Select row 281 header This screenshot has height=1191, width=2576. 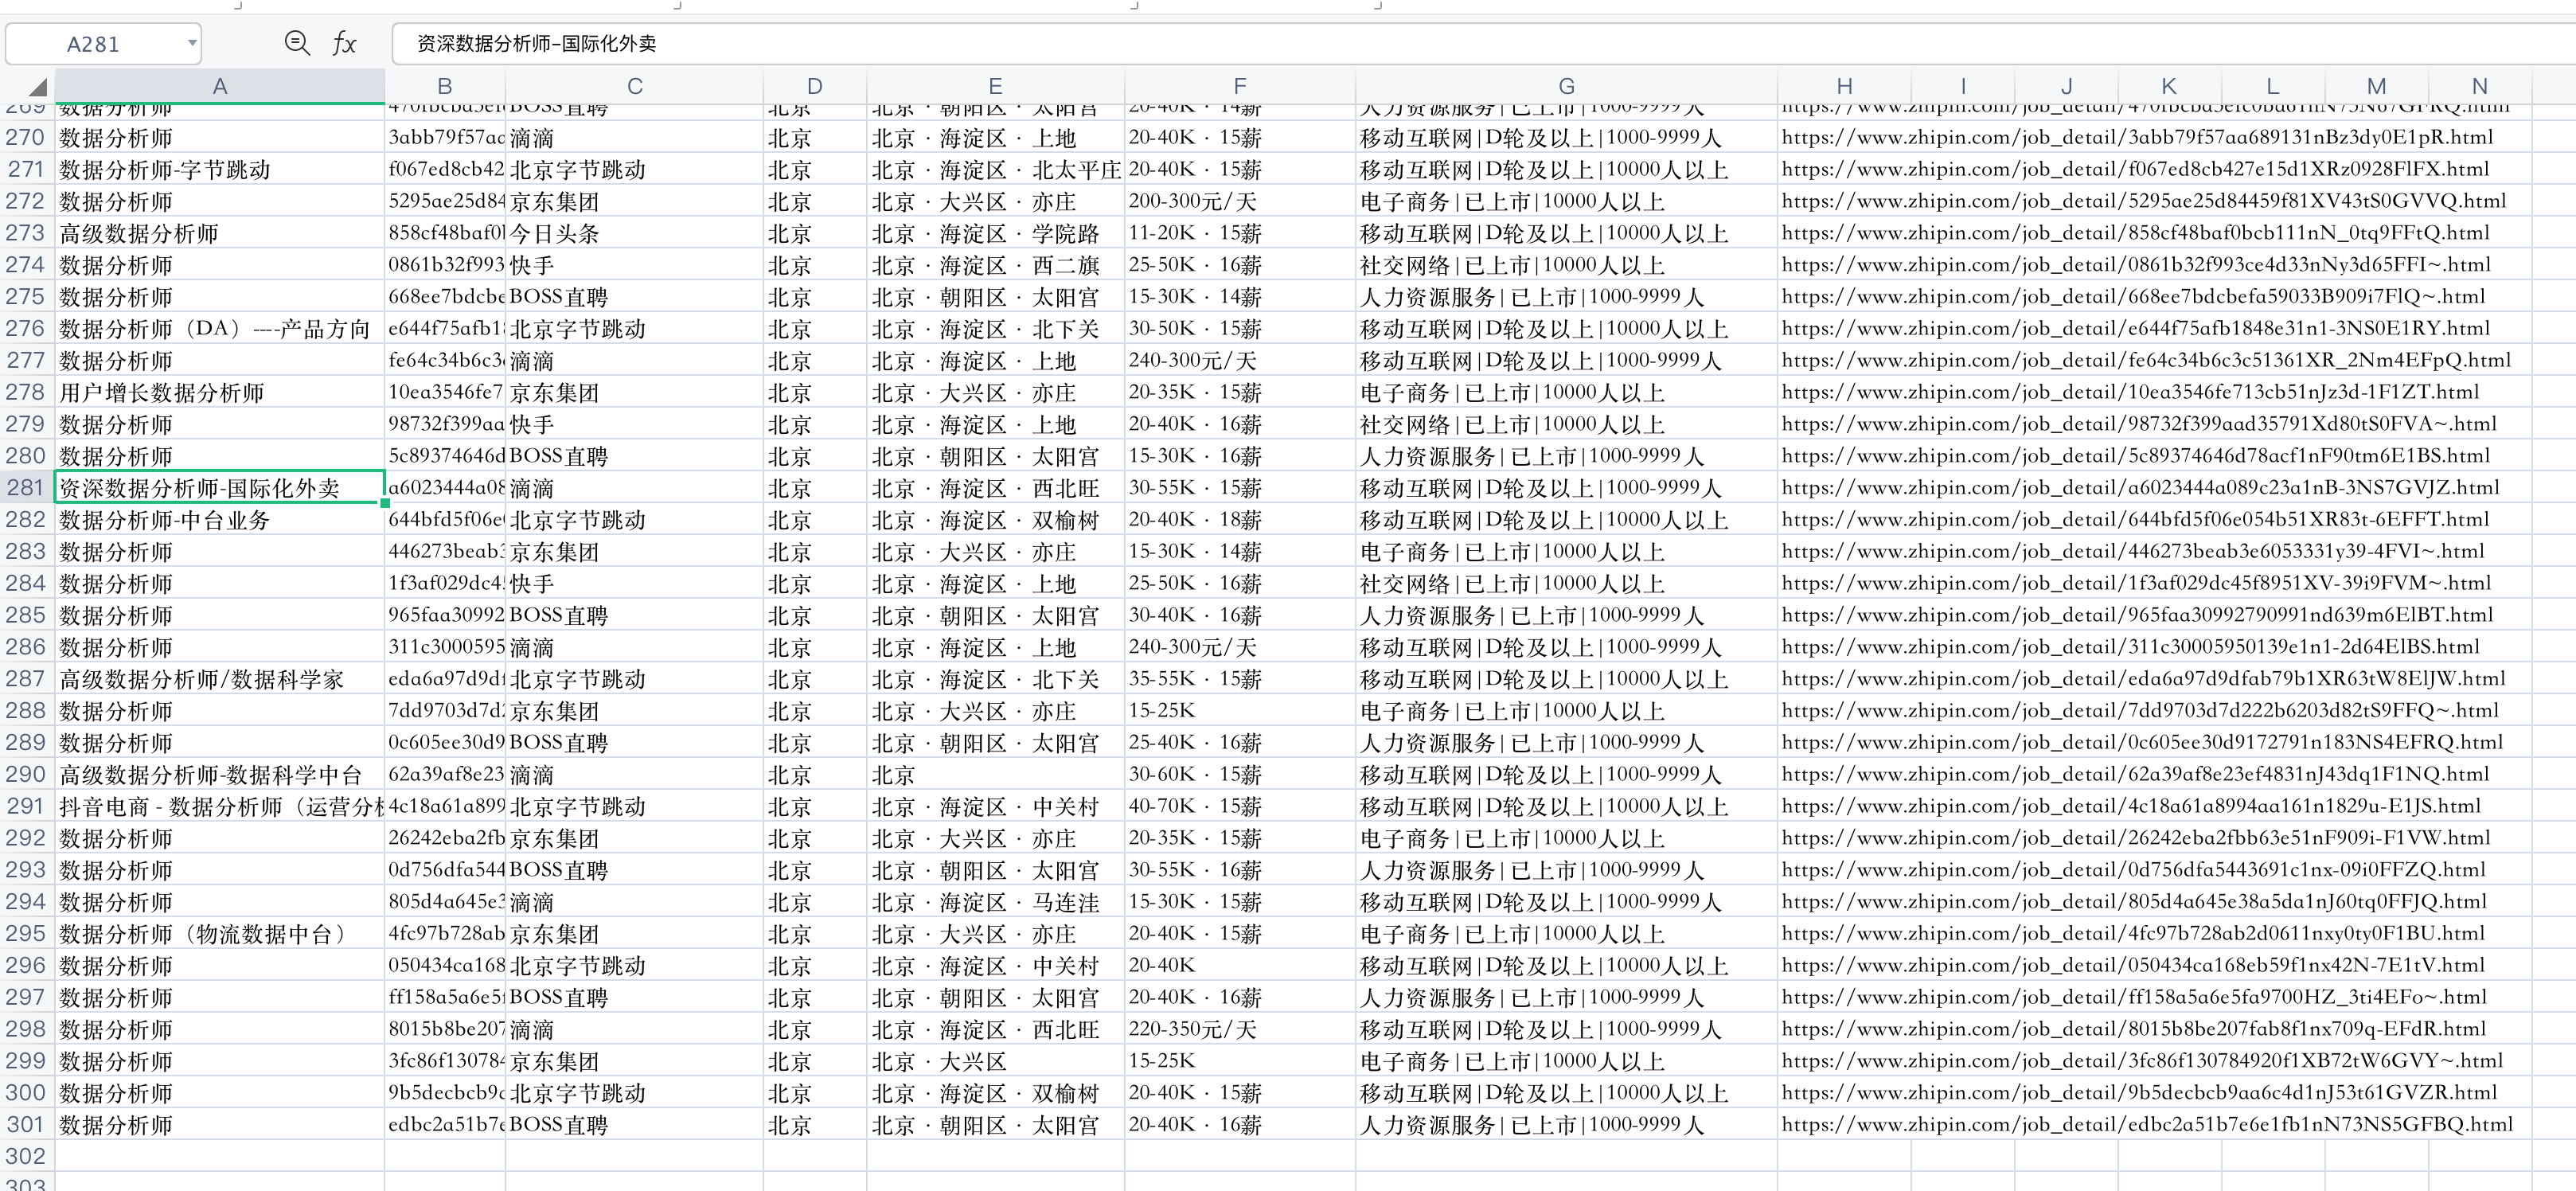point(26,488)
